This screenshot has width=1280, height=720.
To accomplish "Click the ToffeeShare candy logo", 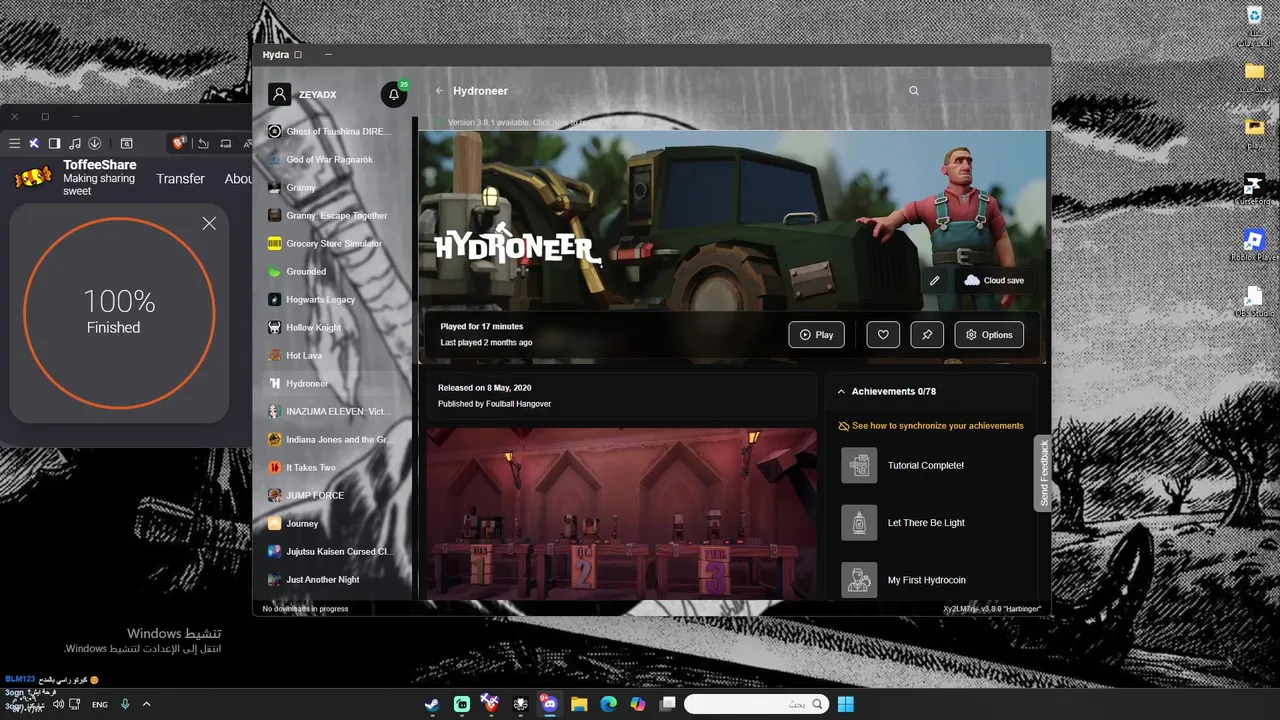I will [x=33, y=178].
